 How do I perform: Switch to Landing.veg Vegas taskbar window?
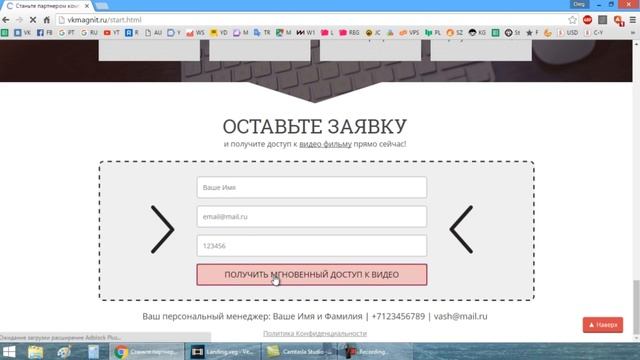point(223,351)
